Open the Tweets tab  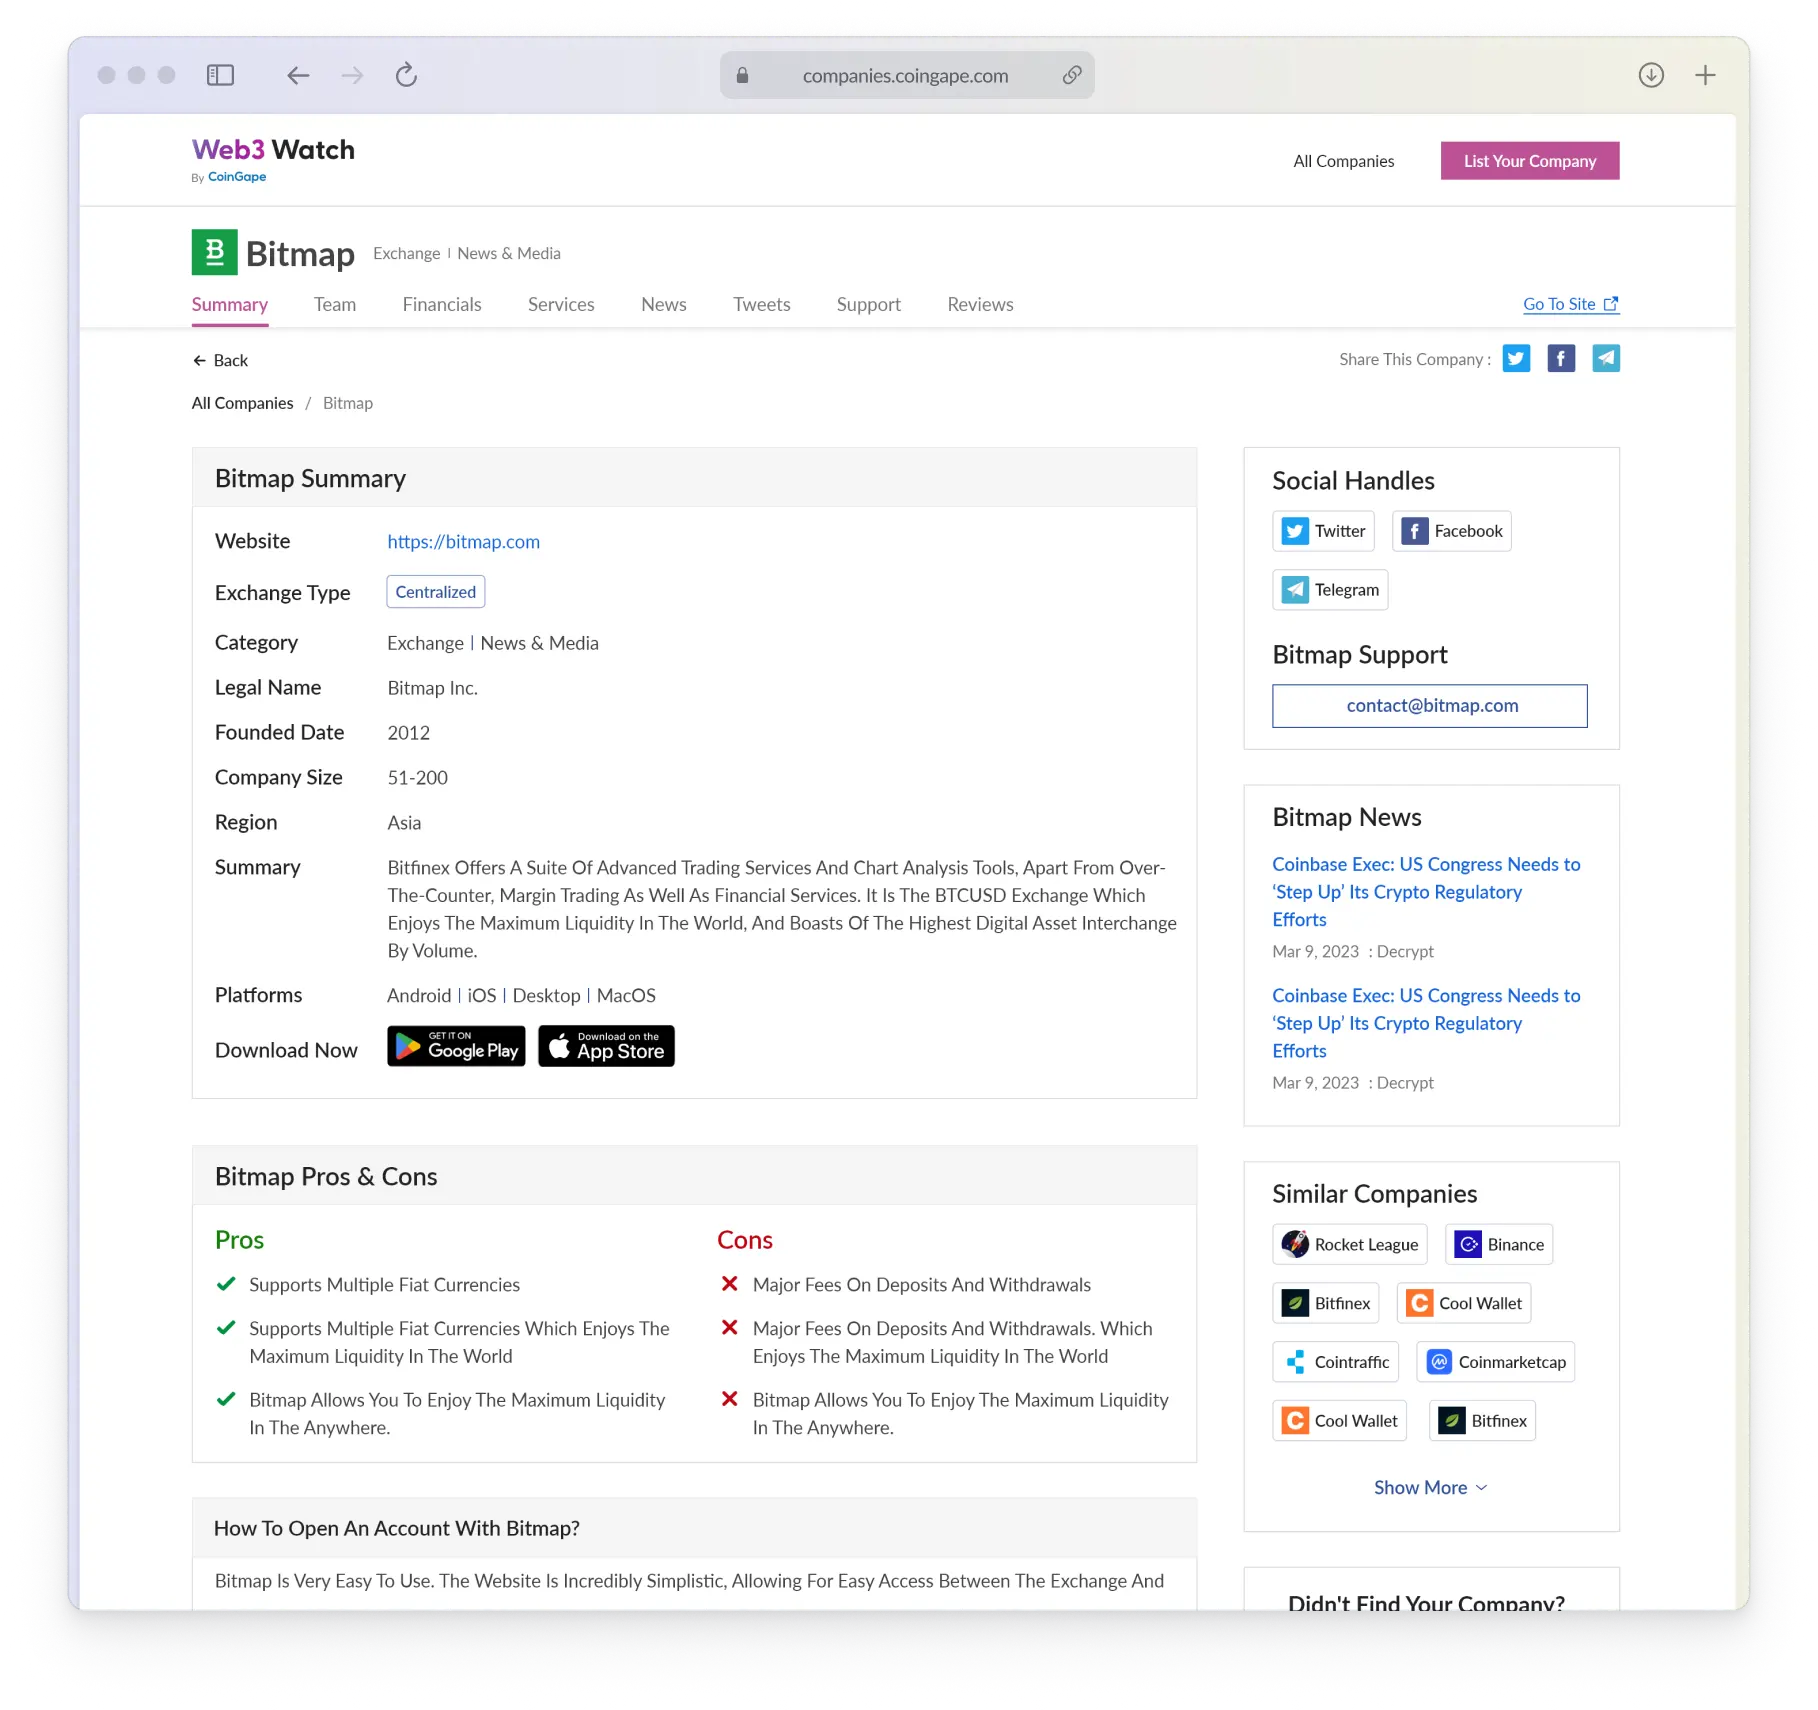point(762,304)
